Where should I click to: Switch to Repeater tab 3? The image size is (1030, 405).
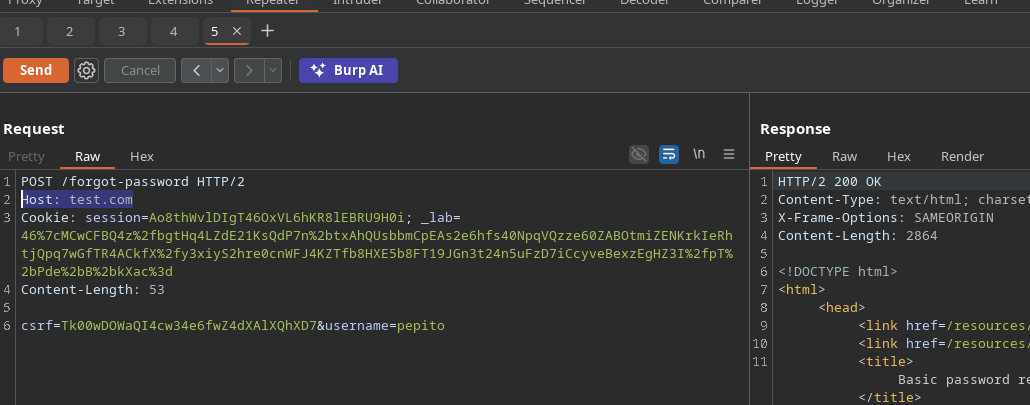[121, 31]
